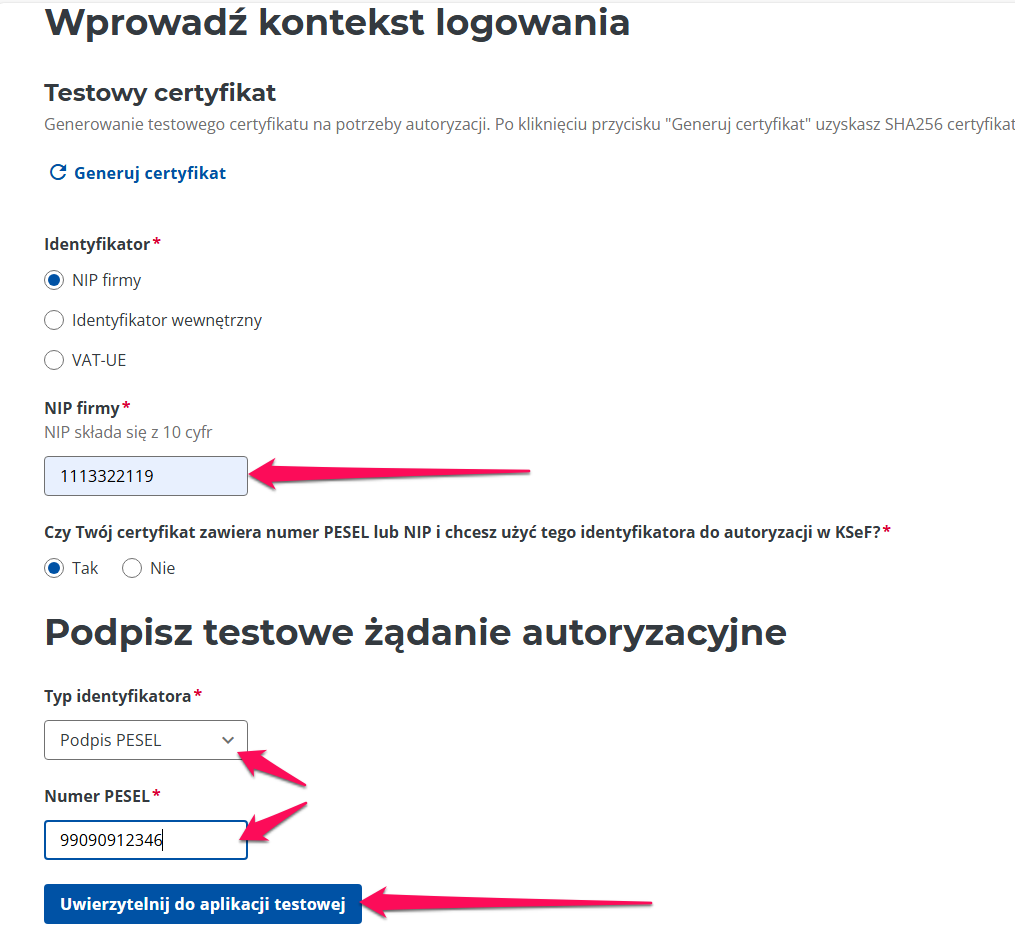This screenshot has width=1015, height=945.
Task: Click the chevron arrow in the Podpis PESEL select
Action: tap(228, 740)
